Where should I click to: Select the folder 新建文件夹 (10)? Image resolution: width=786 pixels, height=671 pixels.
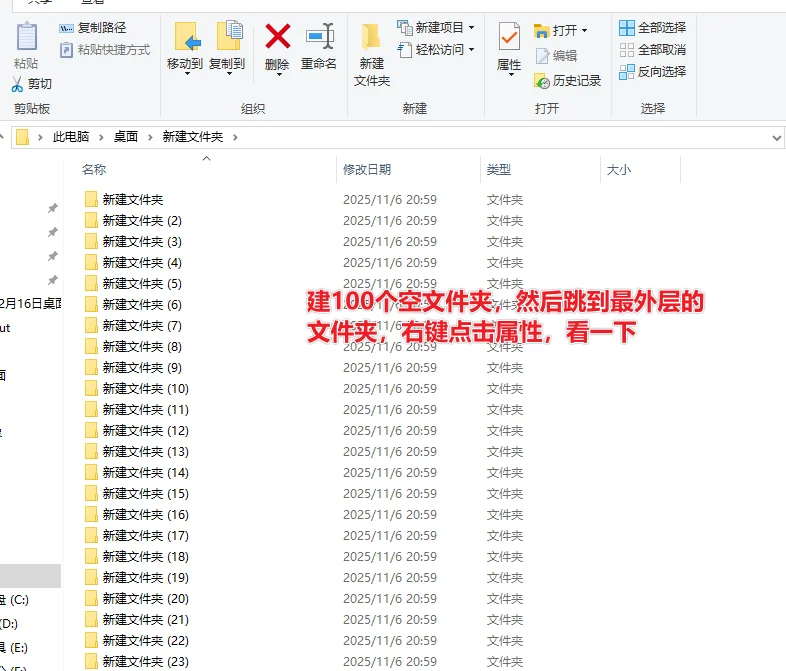145,389
